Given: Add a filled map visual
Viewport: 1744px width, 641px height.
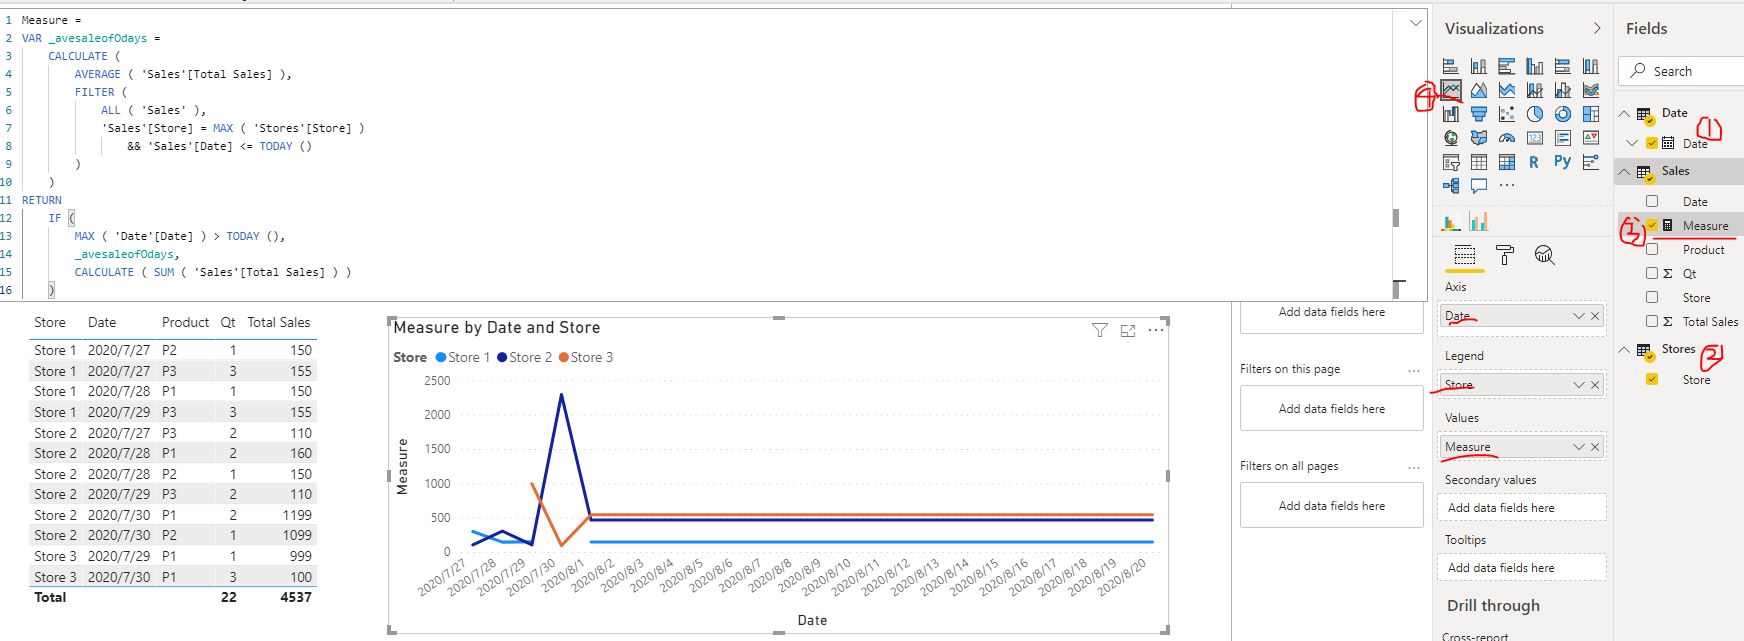Looking at the screenshot, I should coord(1479,138).
